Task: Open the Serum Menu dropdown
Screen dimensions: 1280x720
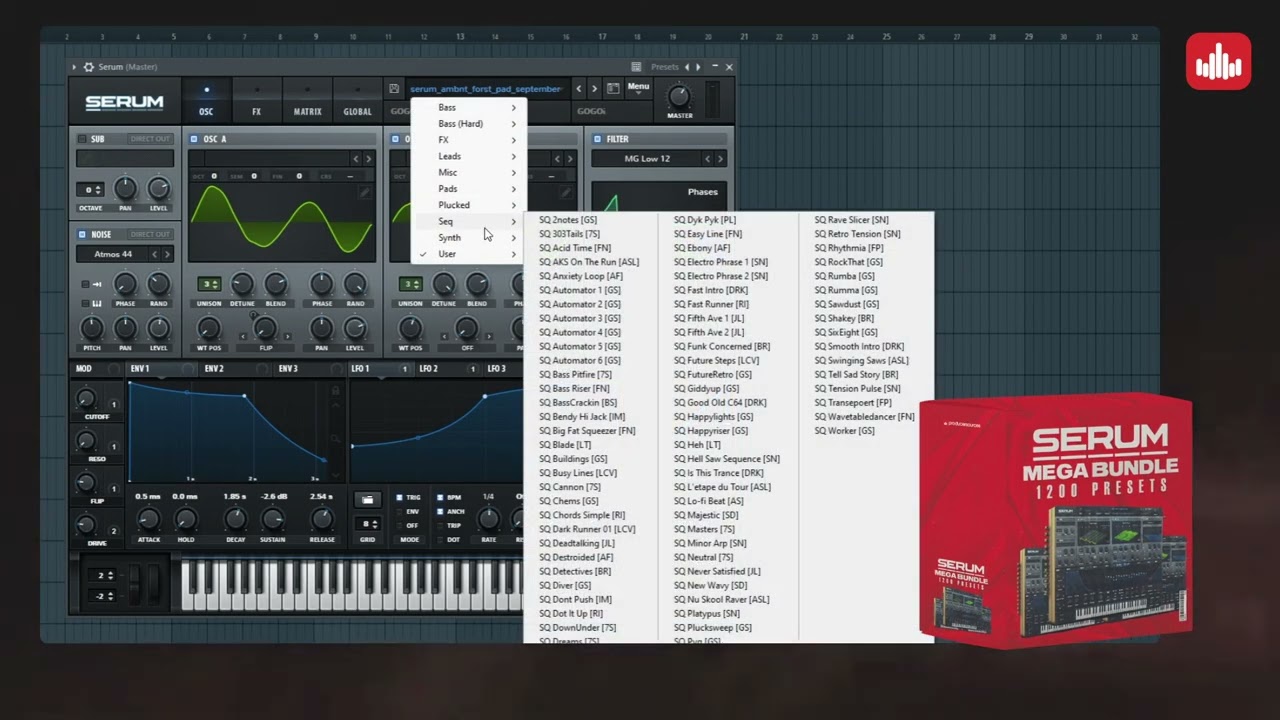Action: click(638, 87)
